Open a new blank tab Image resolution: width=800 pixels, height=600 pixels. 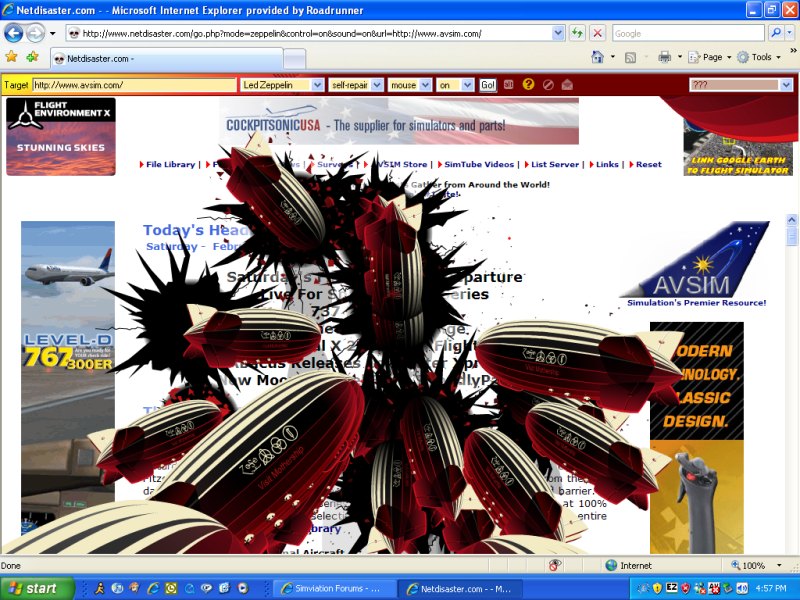coord(295,59)
